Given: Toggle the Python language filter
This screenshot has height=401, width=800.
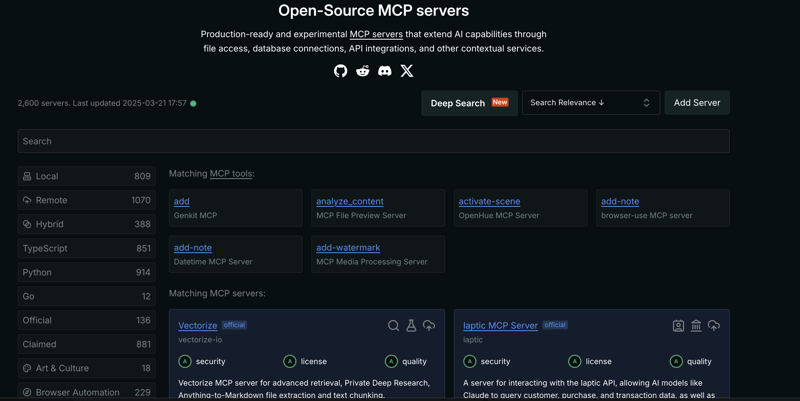Looking at the screenshot, I should click(86, 272).
